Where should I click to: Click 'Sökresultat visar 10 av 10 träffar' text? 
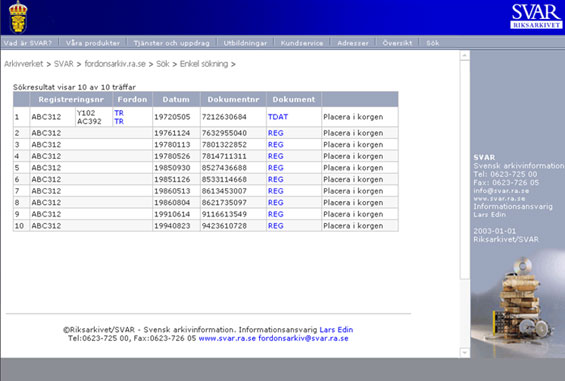(74, 87)
